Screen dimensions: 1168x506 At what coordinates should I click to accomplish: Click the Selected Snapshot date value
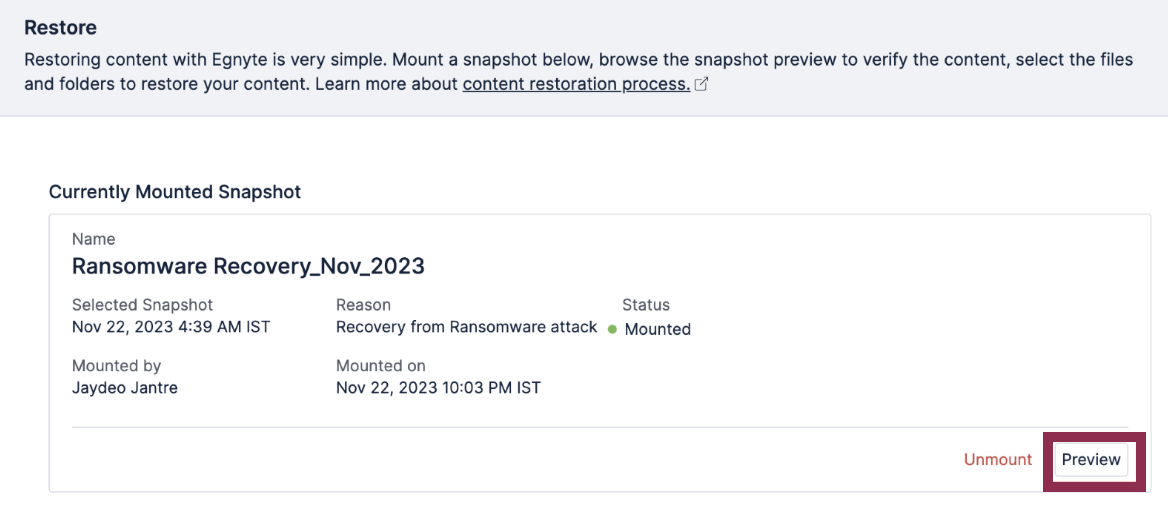click(x=171, y=326)
